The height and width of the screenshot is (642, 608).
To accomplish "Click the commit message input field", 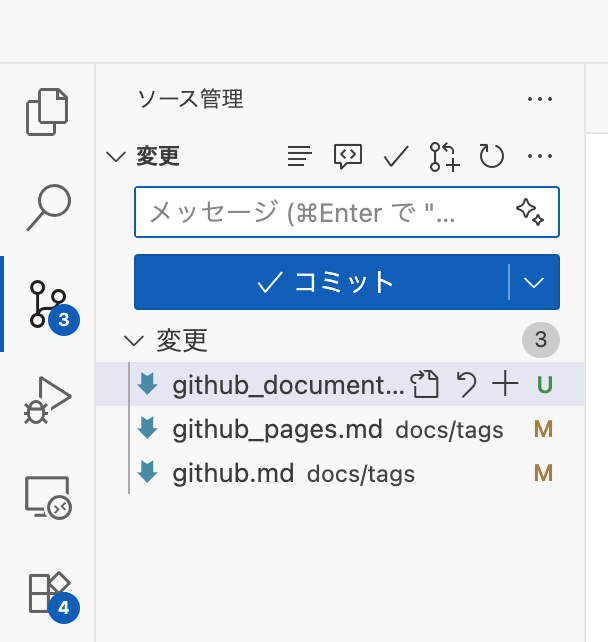I will coord(347,212).
